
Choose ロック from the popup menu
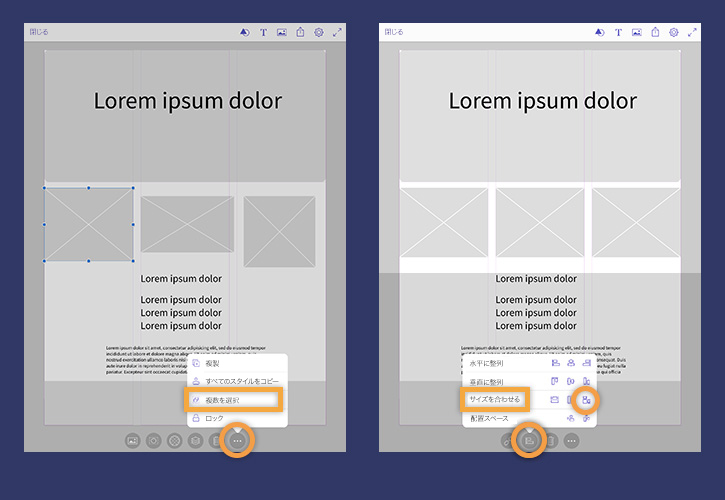[237, 418]
